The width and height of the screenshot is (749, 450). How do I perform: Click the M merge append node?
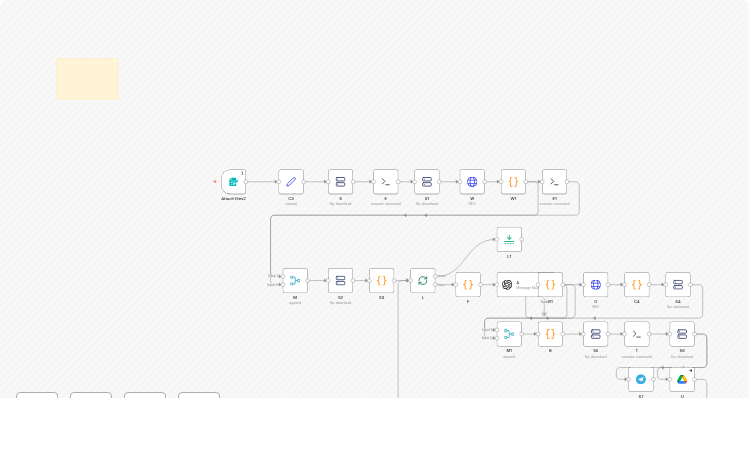click(295, 281)
